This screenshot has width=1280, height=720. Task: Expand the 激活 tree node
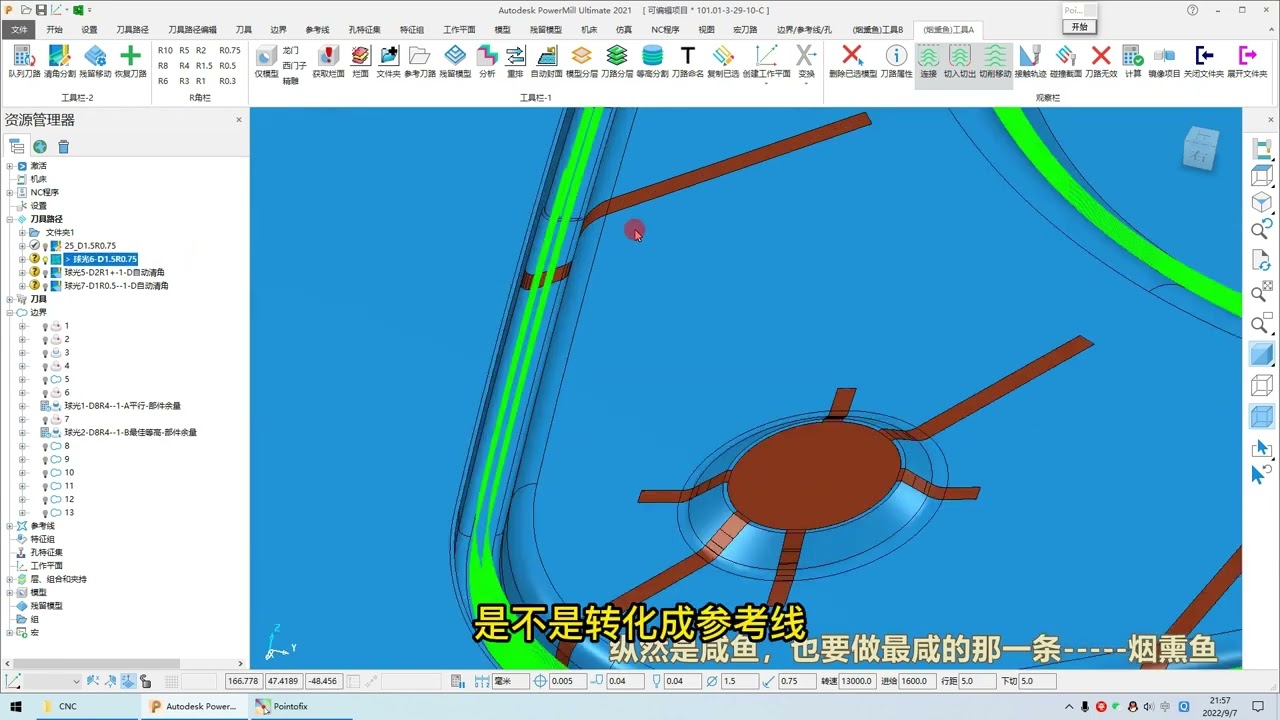pos(10,166)
